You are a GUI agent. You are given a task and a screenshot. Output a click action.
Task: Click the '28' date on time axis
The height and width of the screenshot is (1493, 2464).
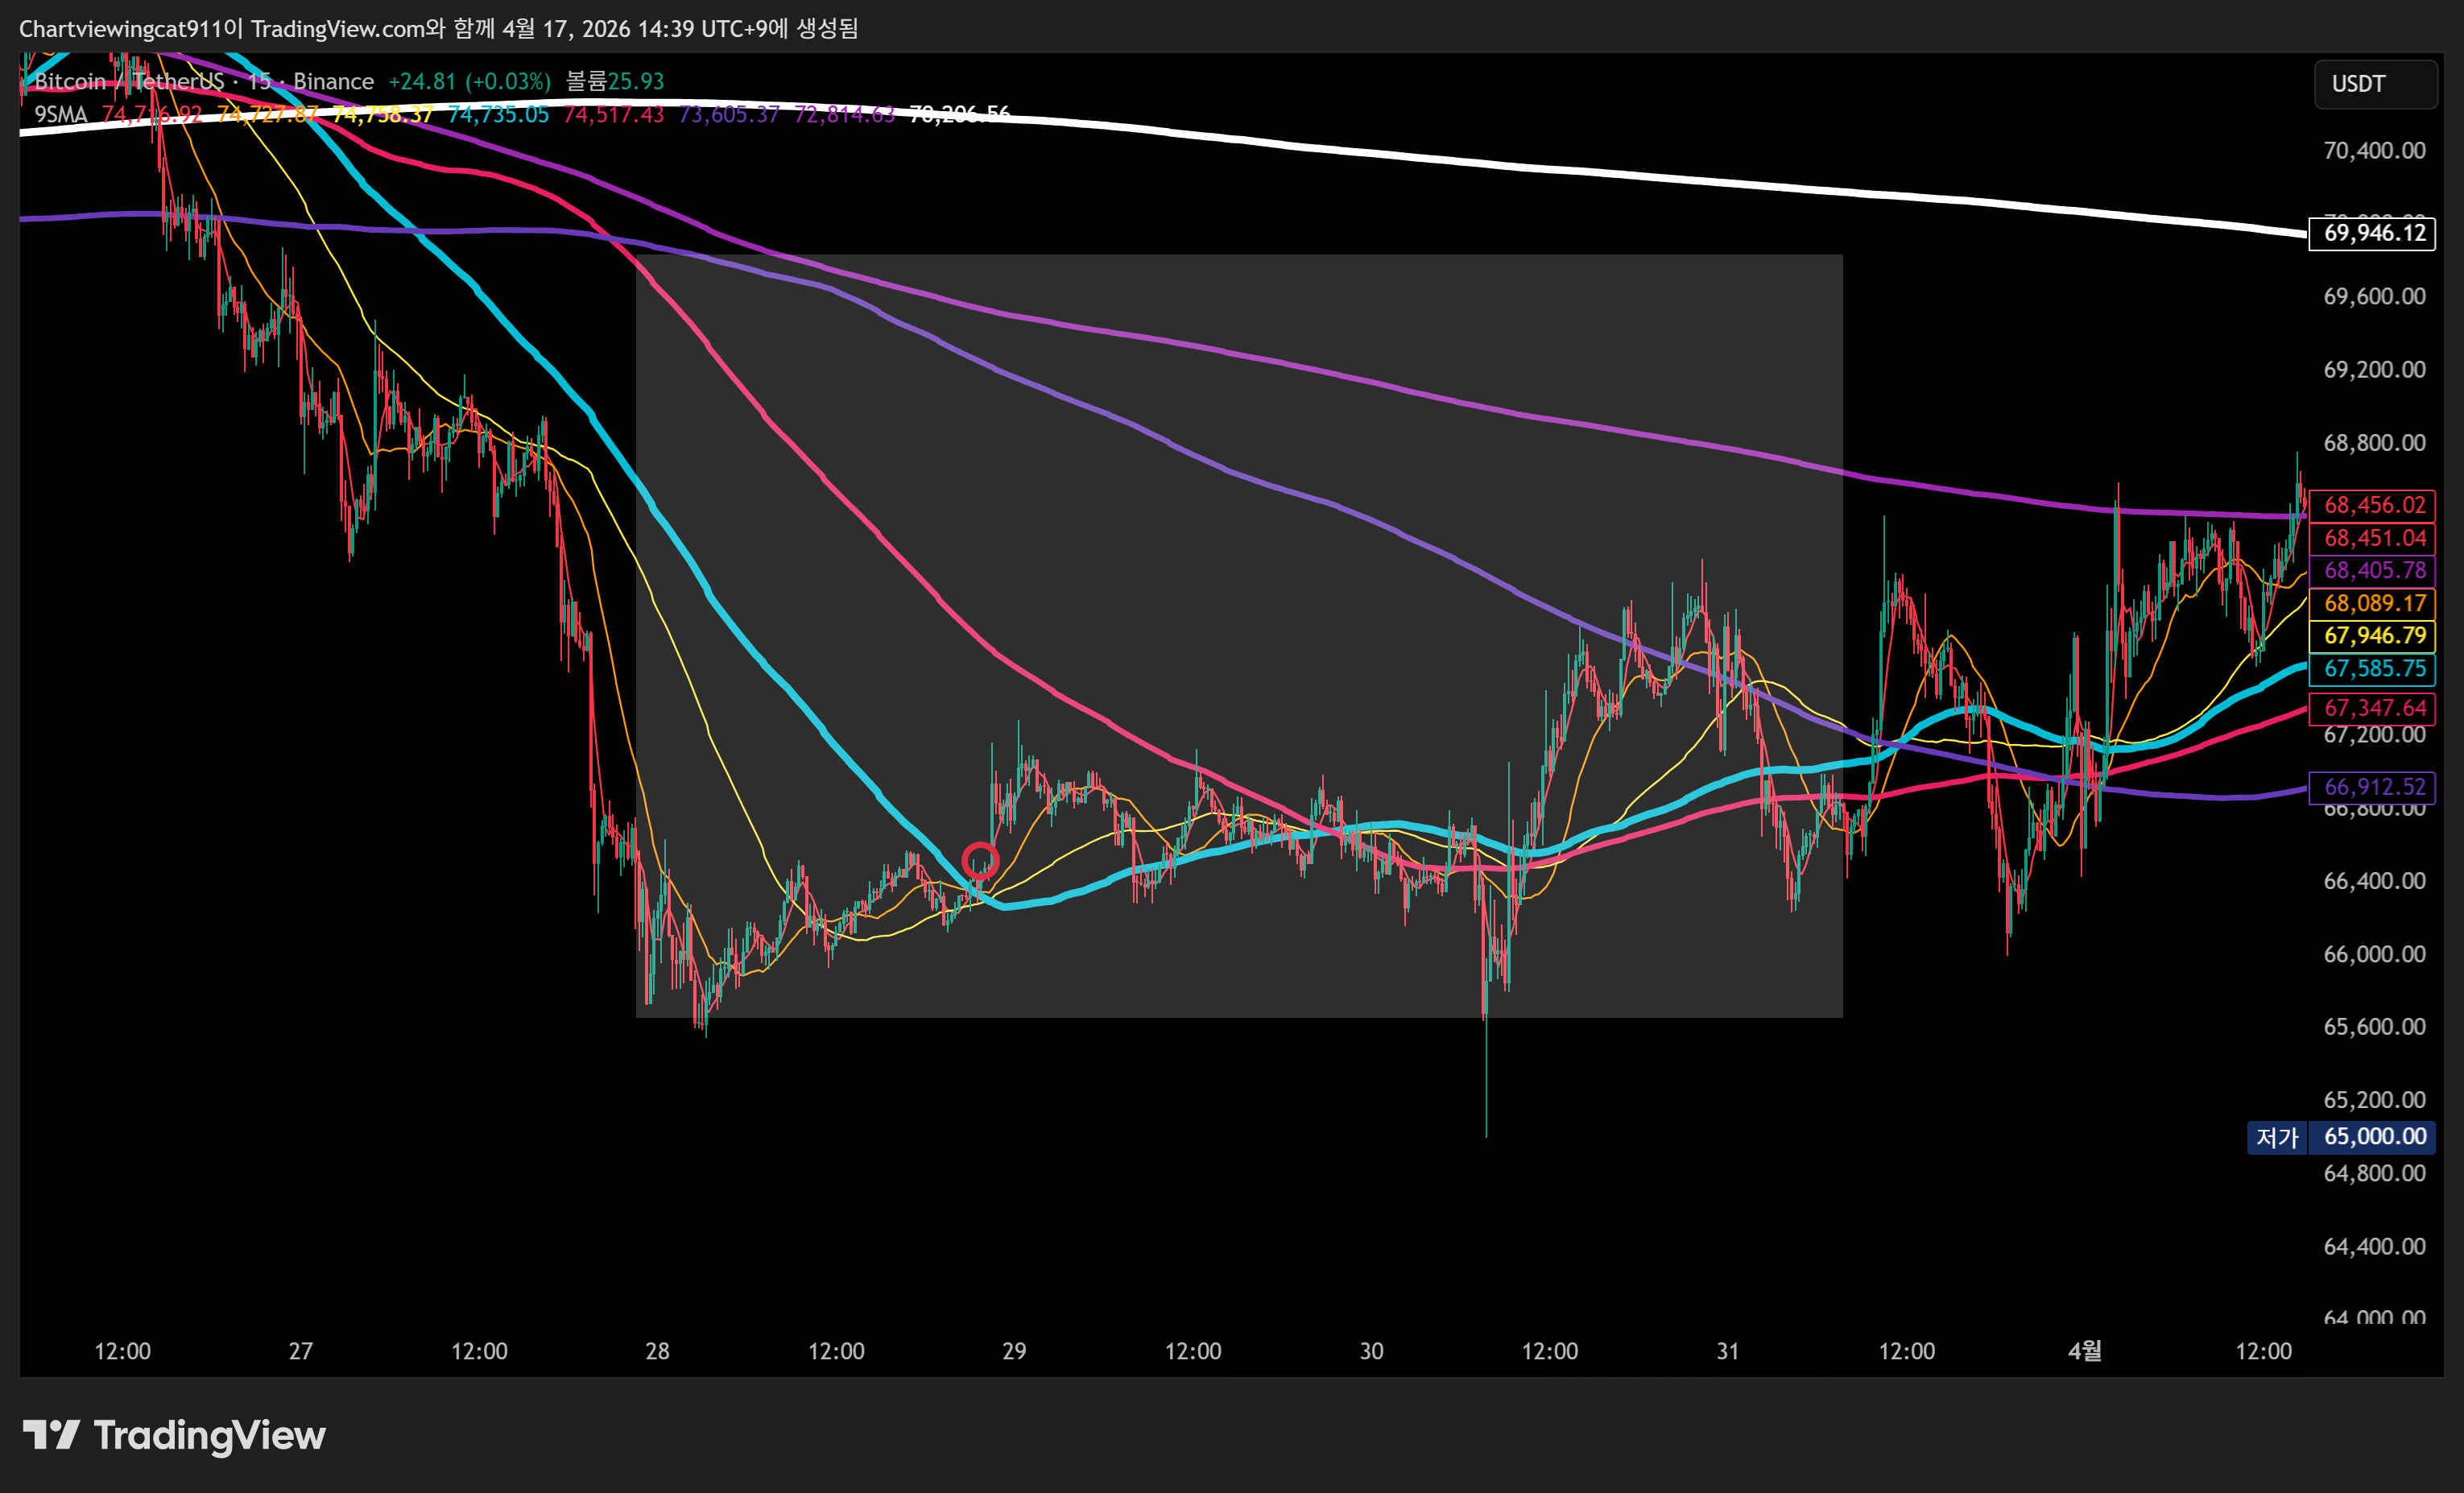click(x=657, y=1351)
